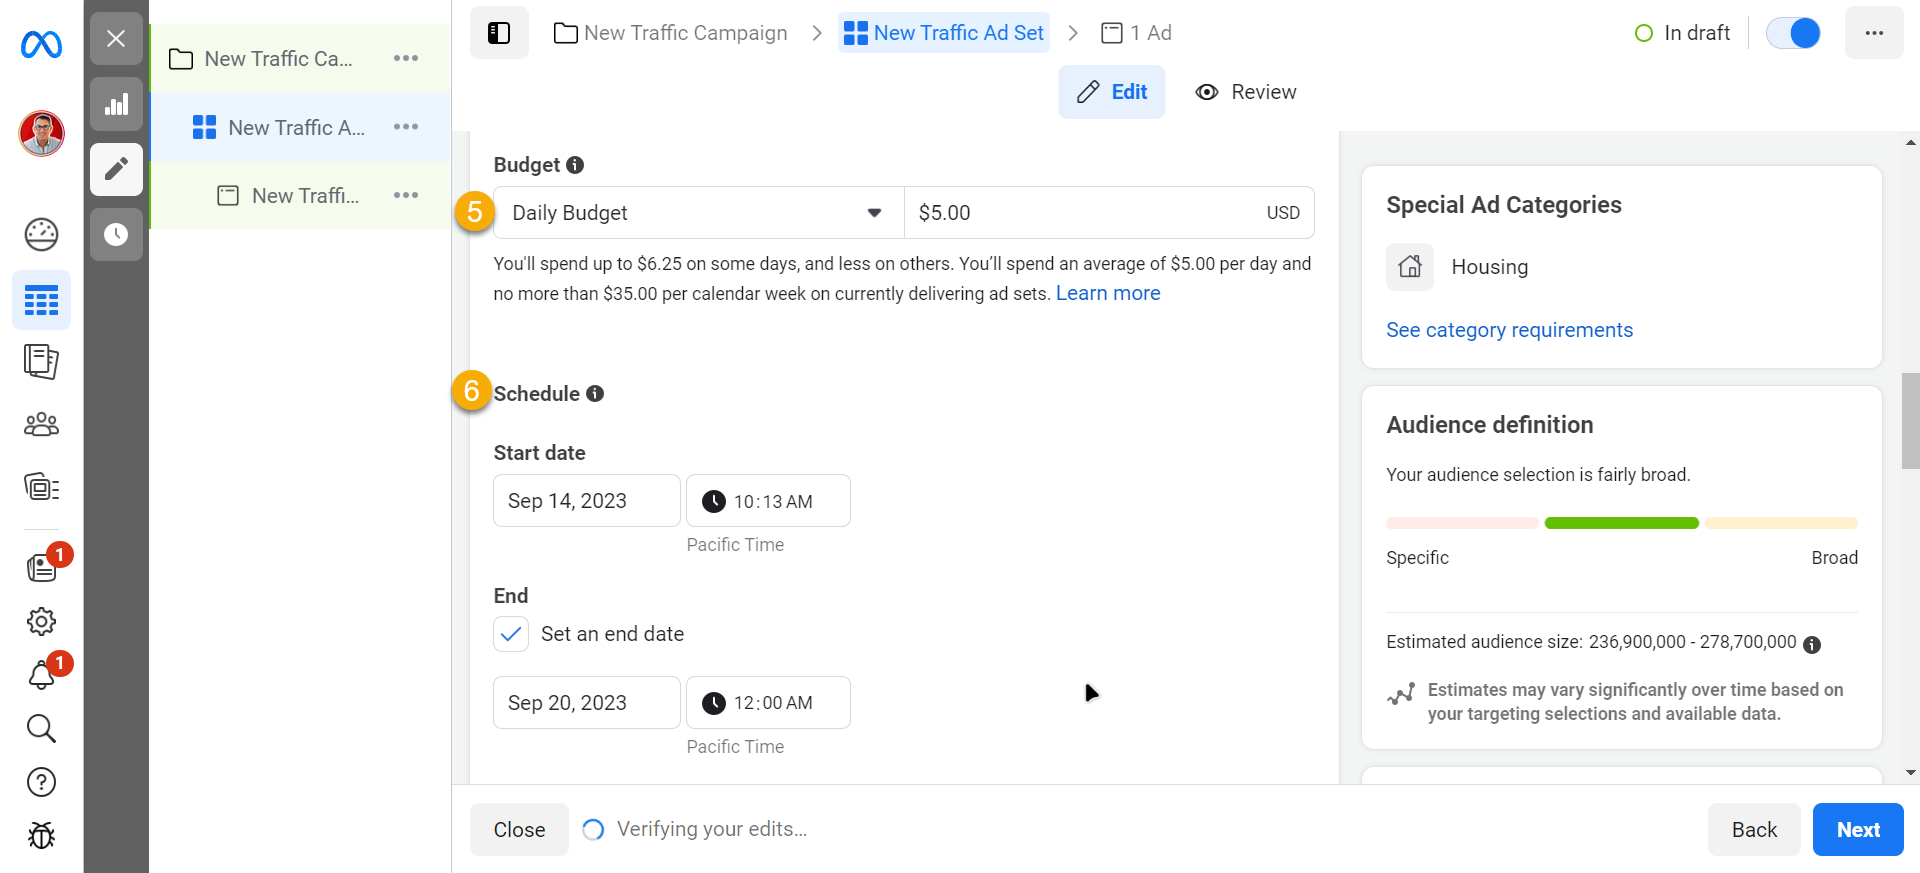Turn off the ad set status toggle
The height and width of the screenshot is (873, 1920).
click(x=1793, y=33)
